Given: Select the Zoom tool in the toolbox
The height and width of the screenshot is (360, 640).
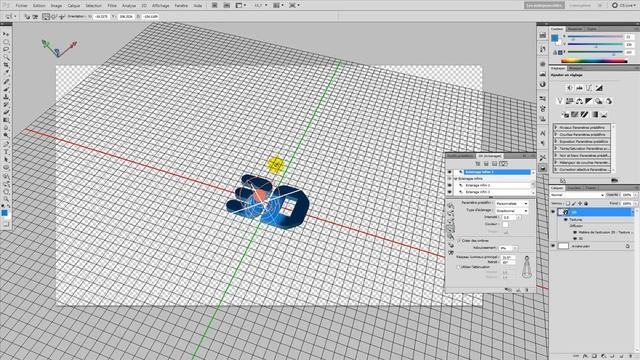Looking at the screenshot, I should coord(6,199).
